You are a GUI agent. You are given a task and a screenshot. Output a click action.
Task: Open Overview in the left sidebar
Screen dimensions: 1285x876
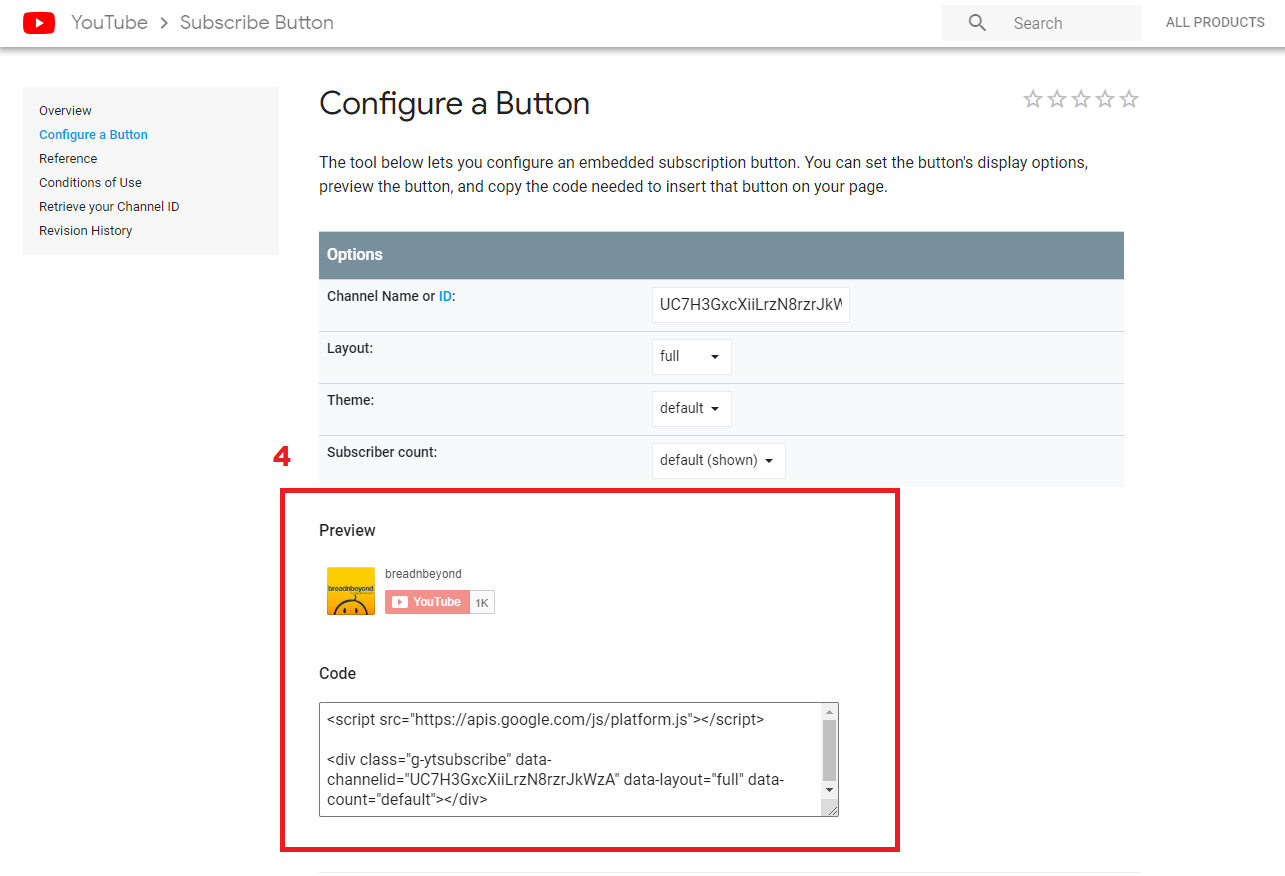point(65,111)
